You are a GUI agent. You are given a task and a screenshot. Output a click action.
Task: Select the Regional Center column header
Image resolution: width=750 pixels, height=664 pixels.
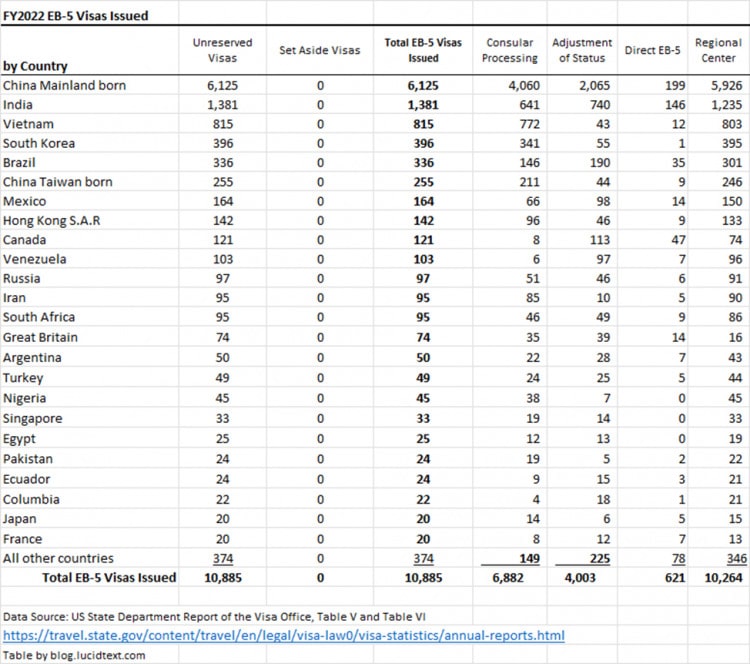coord(718,50)
